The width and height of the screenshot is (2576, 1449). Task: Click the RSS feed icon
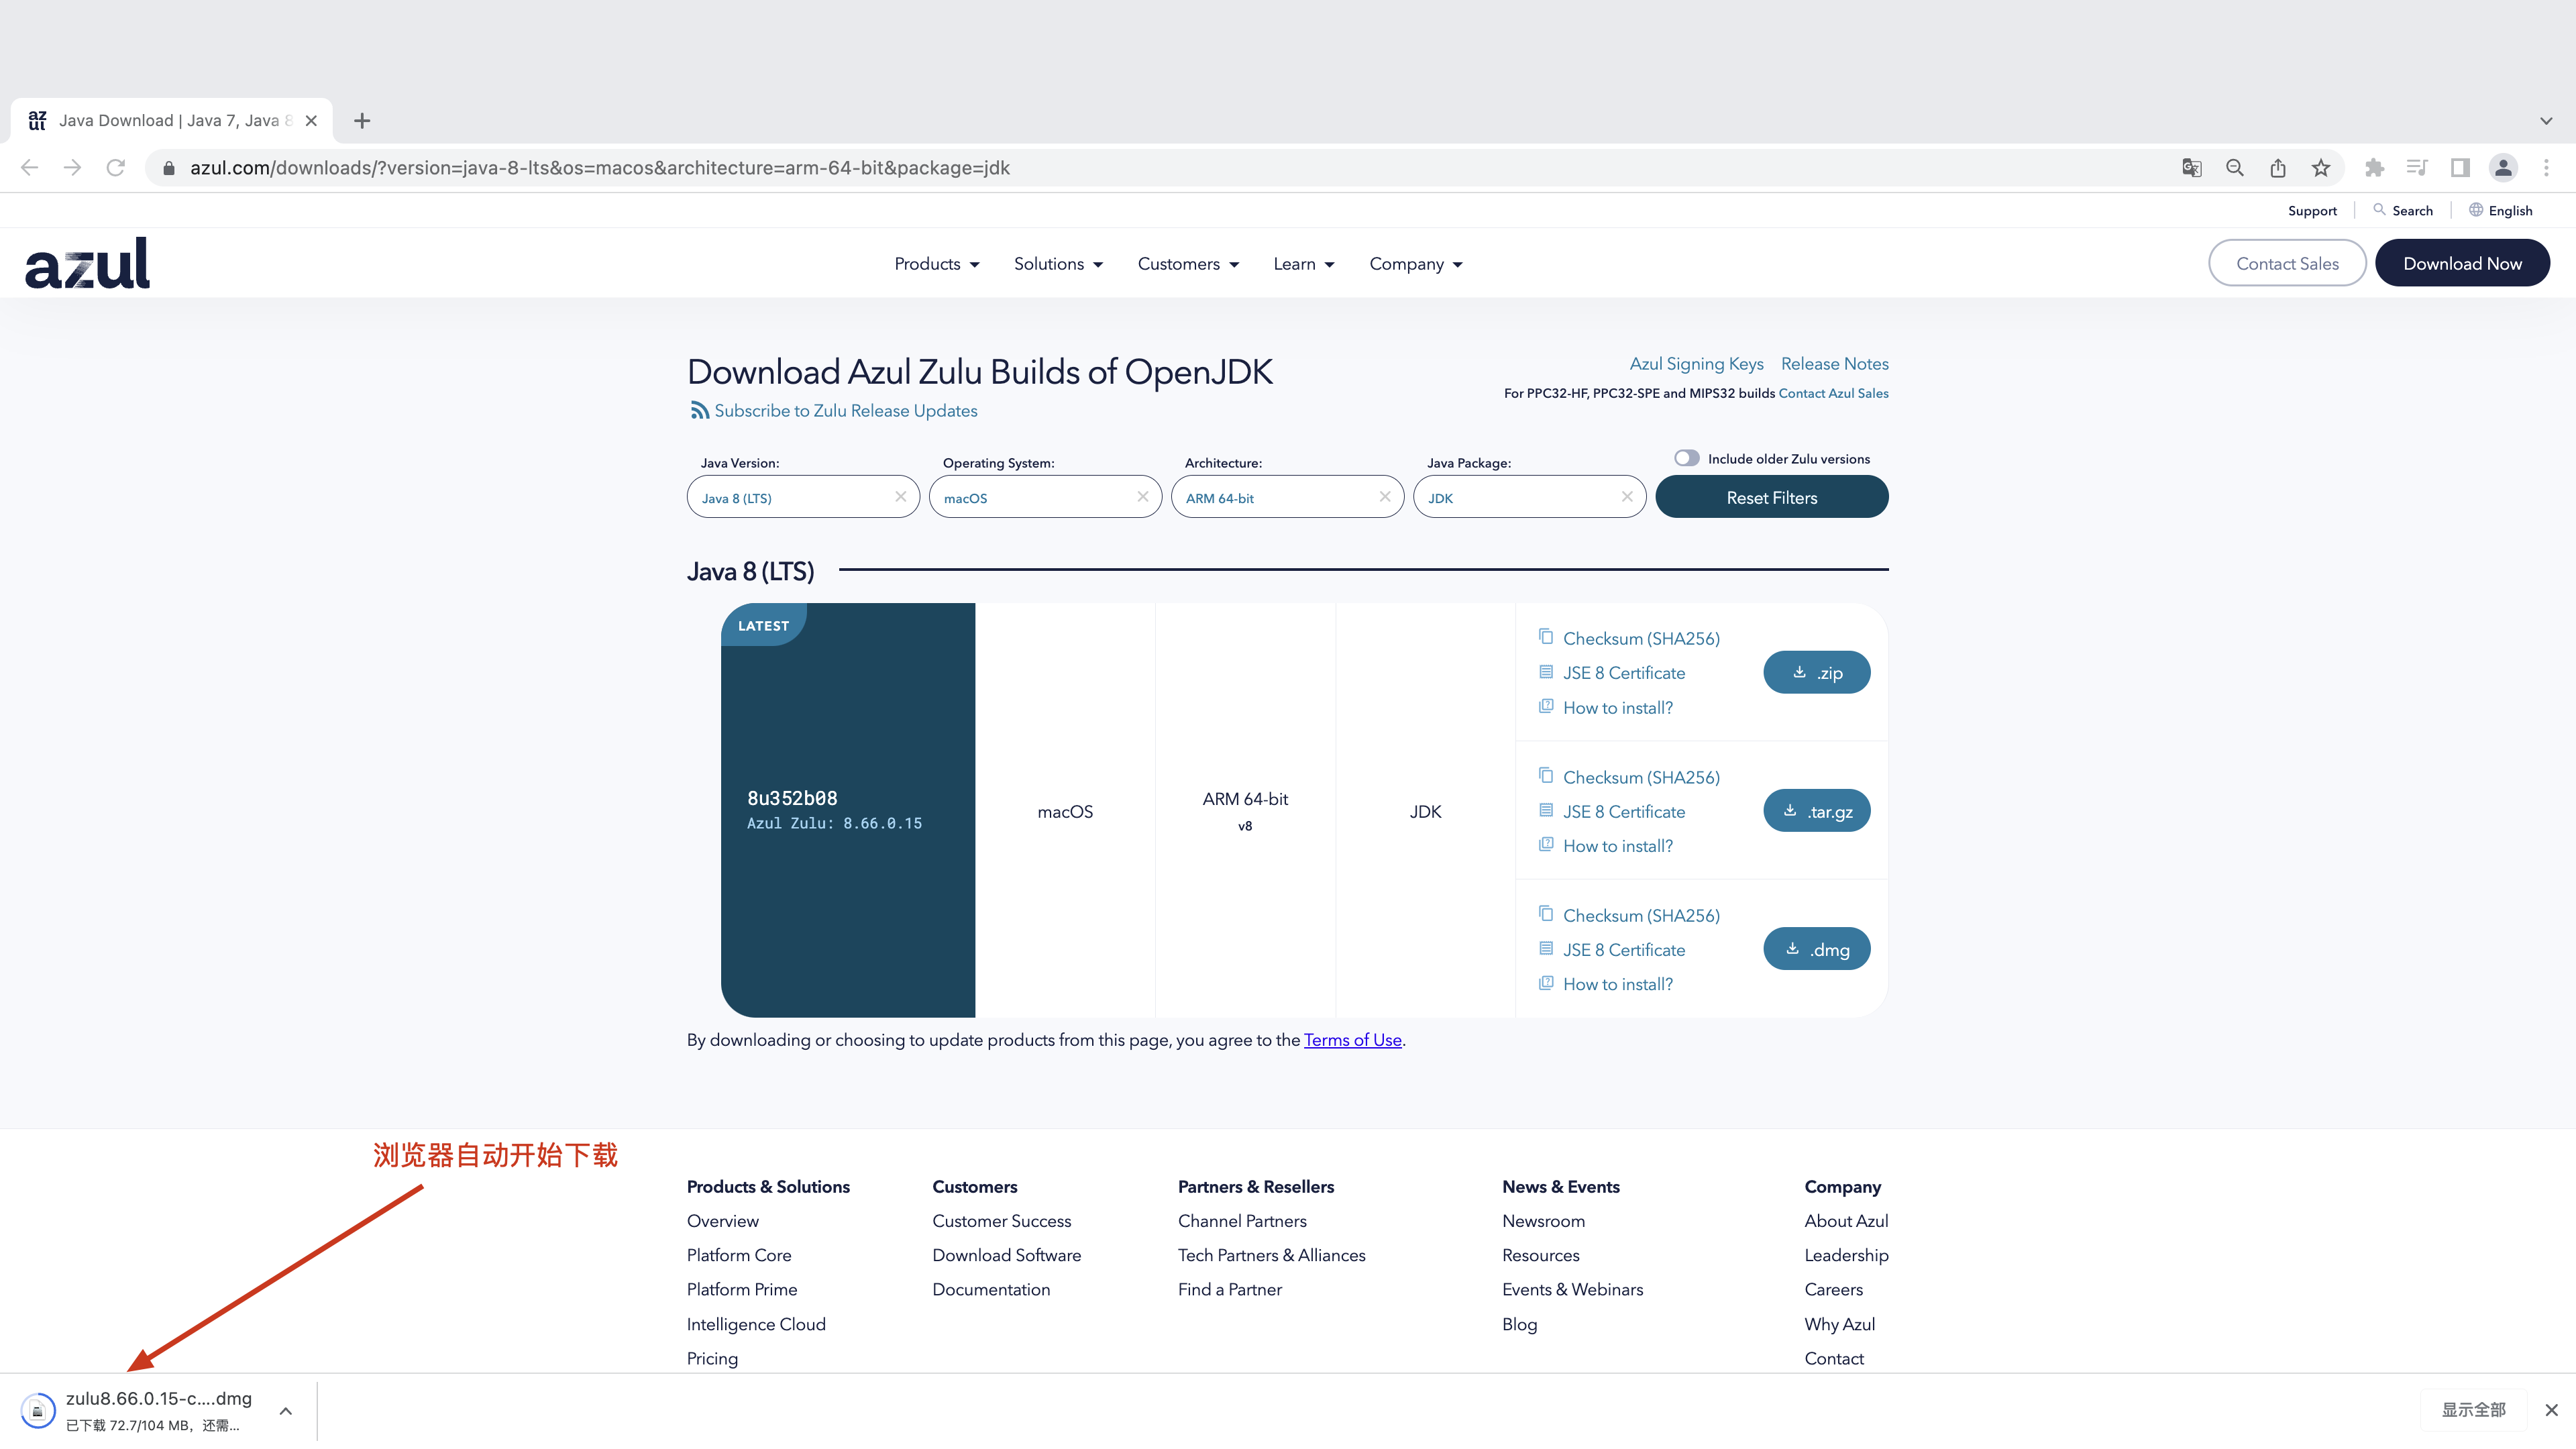[699, 411]
